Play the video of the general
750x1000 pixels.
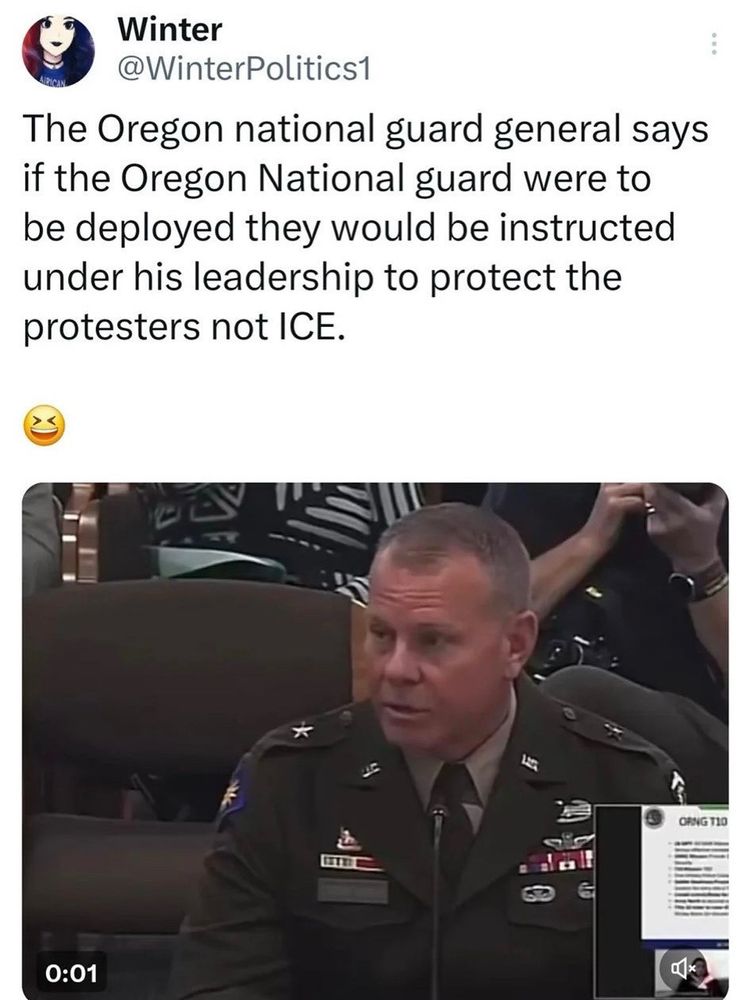point(375,741)
